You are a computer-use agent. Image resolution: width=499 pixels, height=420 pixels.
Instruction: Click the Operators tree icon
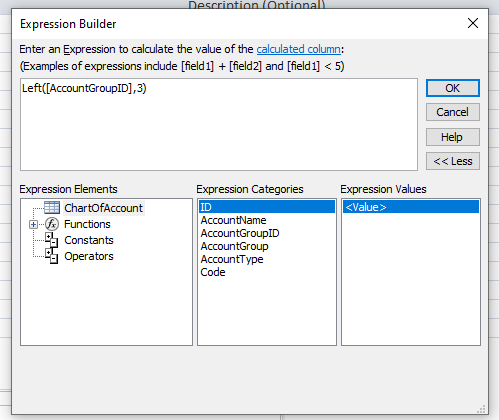pyautogui.click(x=52, y=256)
